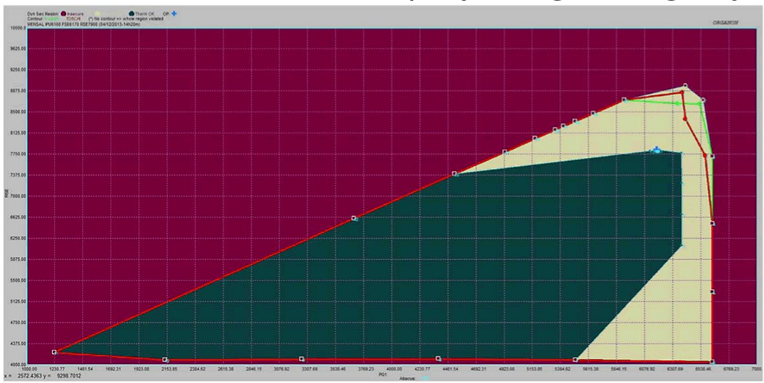Click the 4375.00 y-axis label
The height and width of the screenshot is (383, 764).
click(x=18, y=344)
